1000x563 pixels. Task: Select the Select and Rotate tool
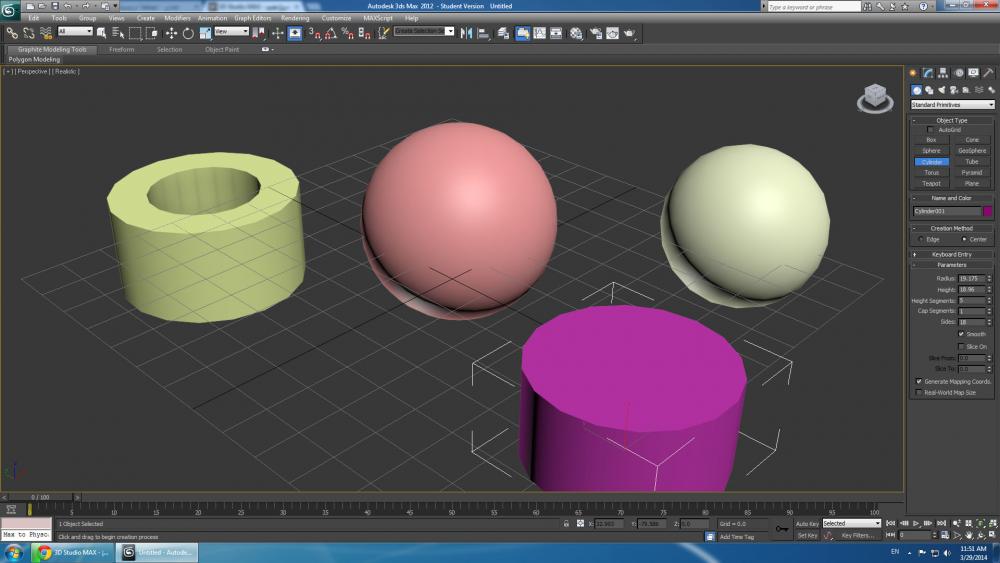click(x=188, y=33)
